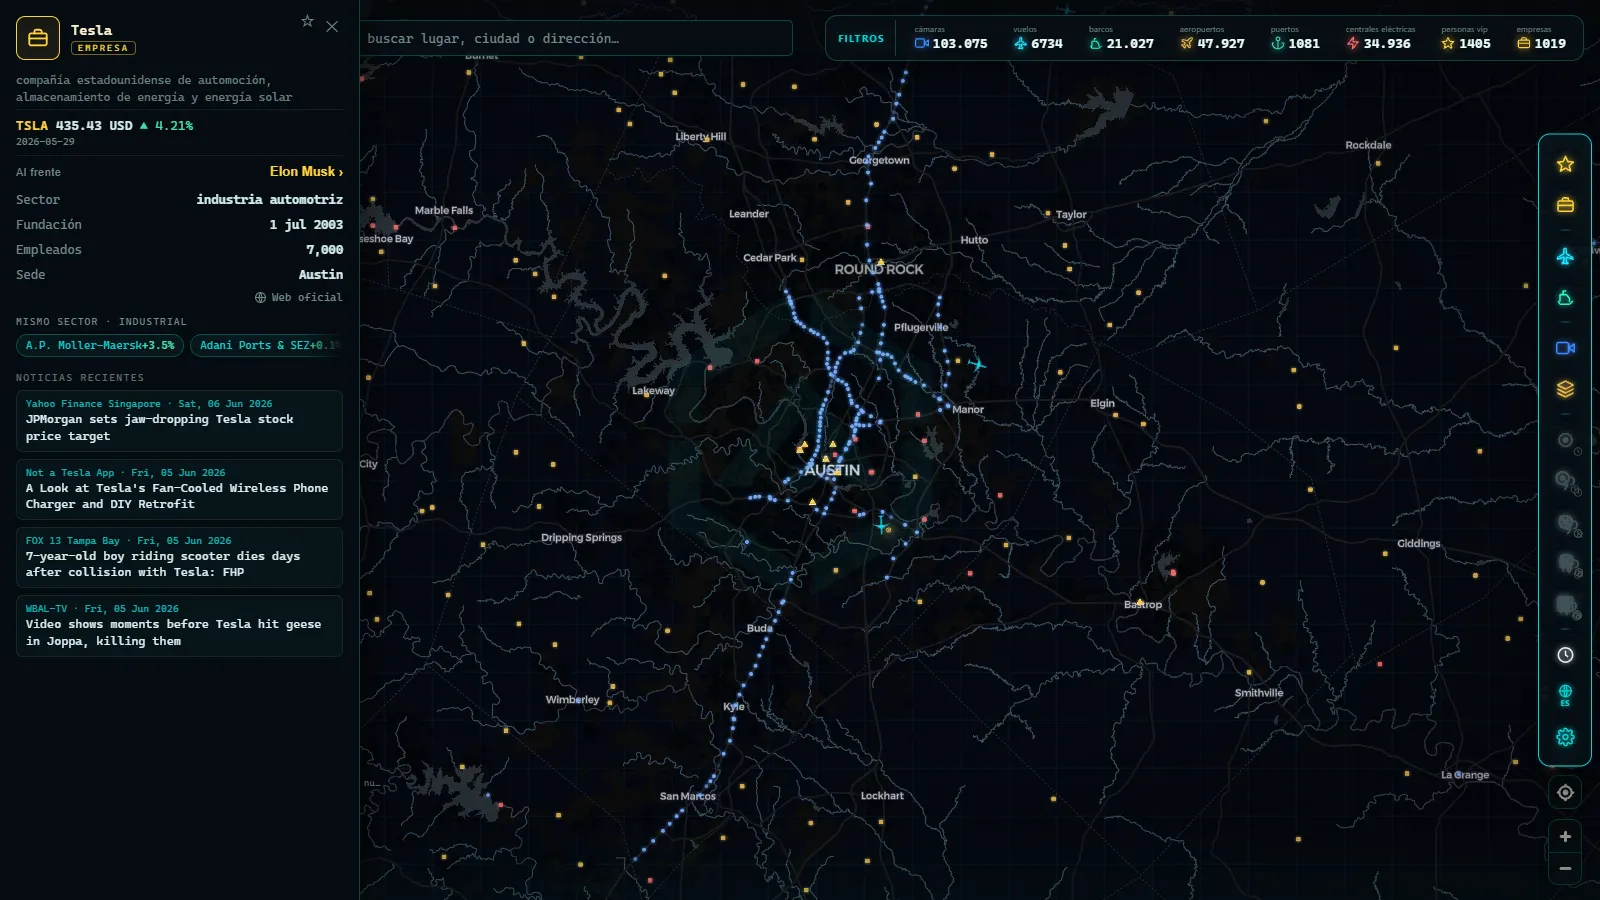Select empresas filter showing 1019

coord(1541,38)
